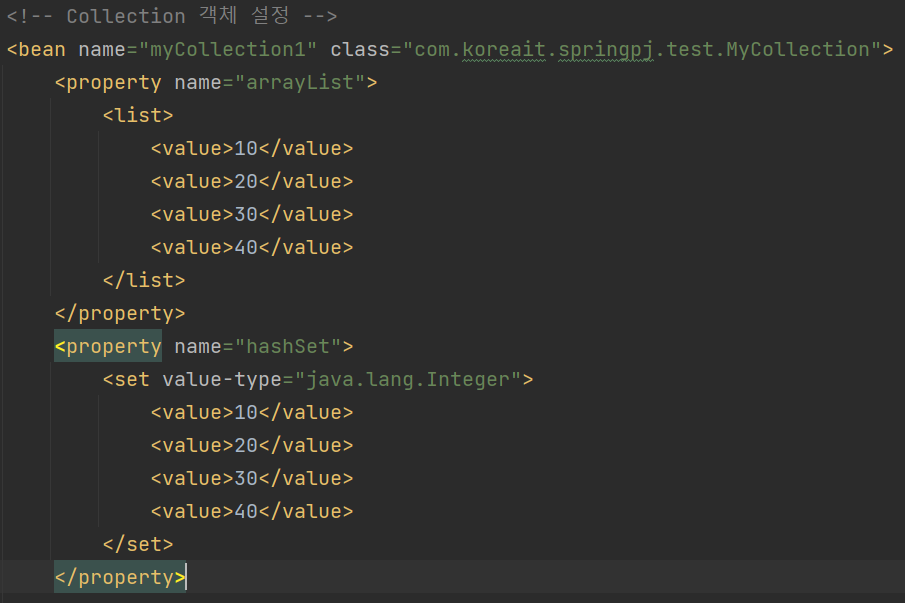Click value 20 inside the list

[246, 181]
